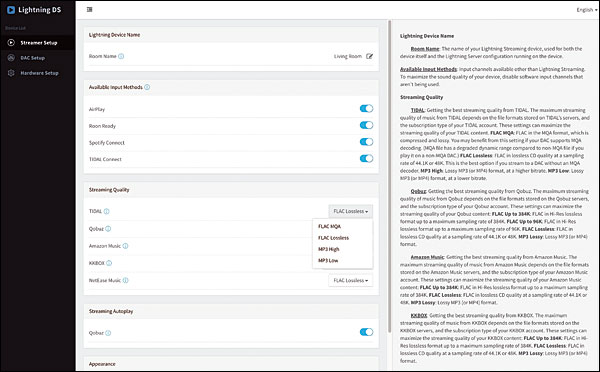Click the Streaming Autoplay Qobuz info icon
Viewport: 600px width, 372px height.
[x=108, y=333]
